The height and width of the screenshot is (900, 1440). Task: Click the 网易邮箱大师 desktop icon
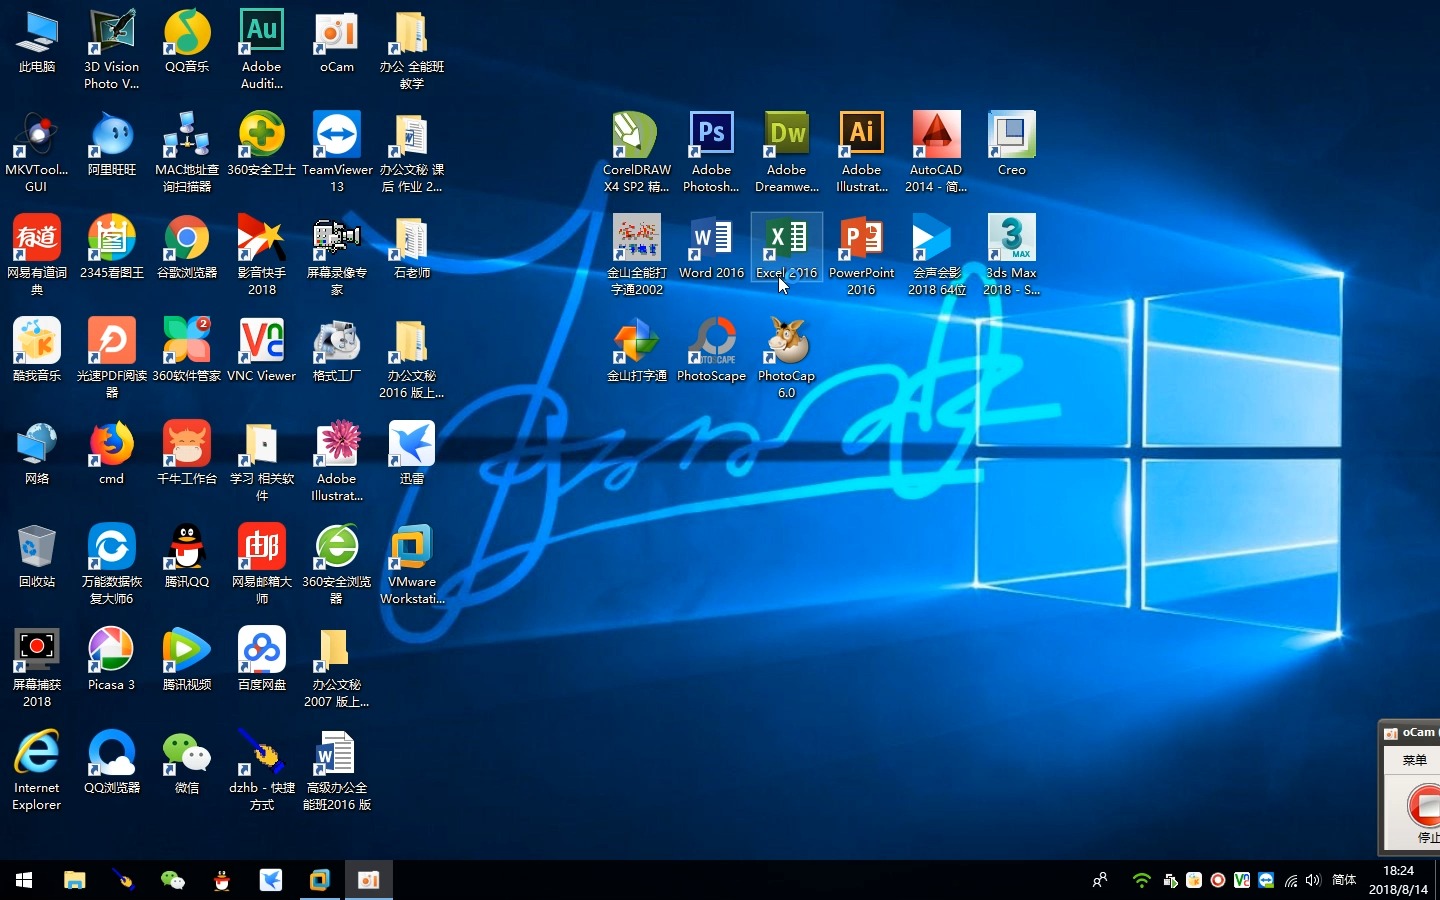click(x=261, y=564)
